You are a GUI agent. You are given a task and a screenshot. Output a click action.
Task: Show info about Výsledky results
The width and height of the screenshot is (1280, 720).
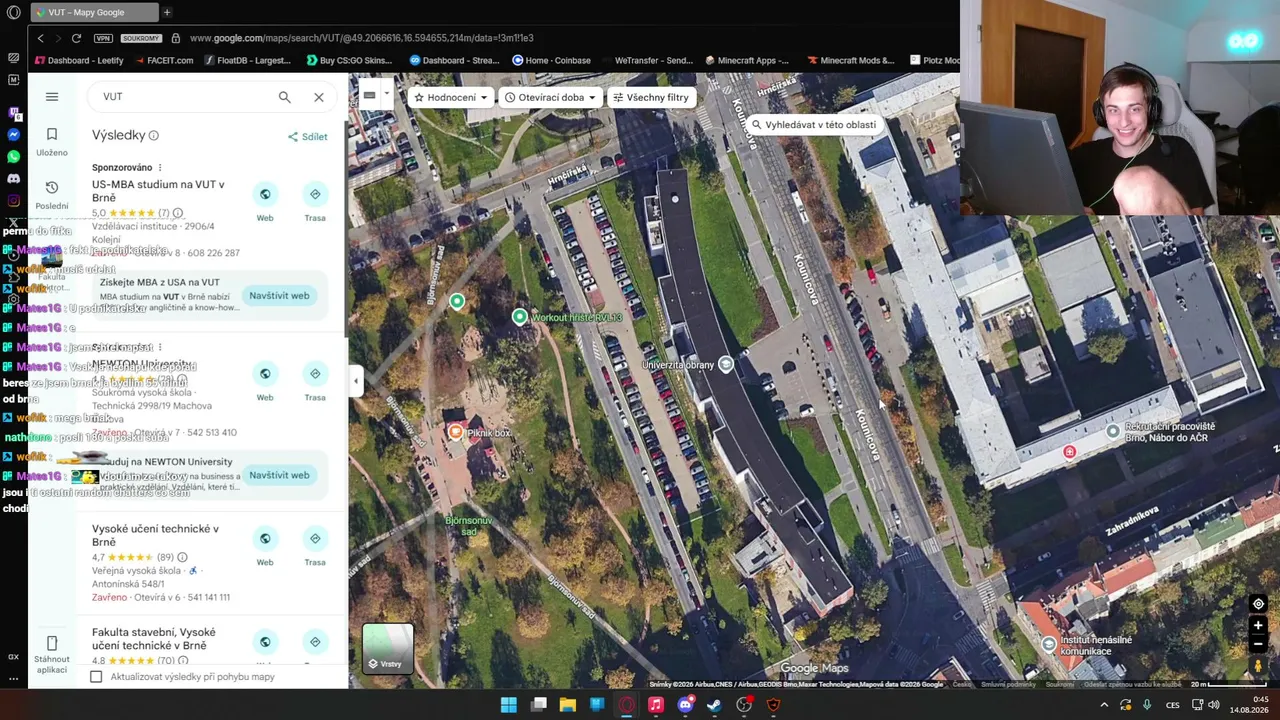coord(153,136)
